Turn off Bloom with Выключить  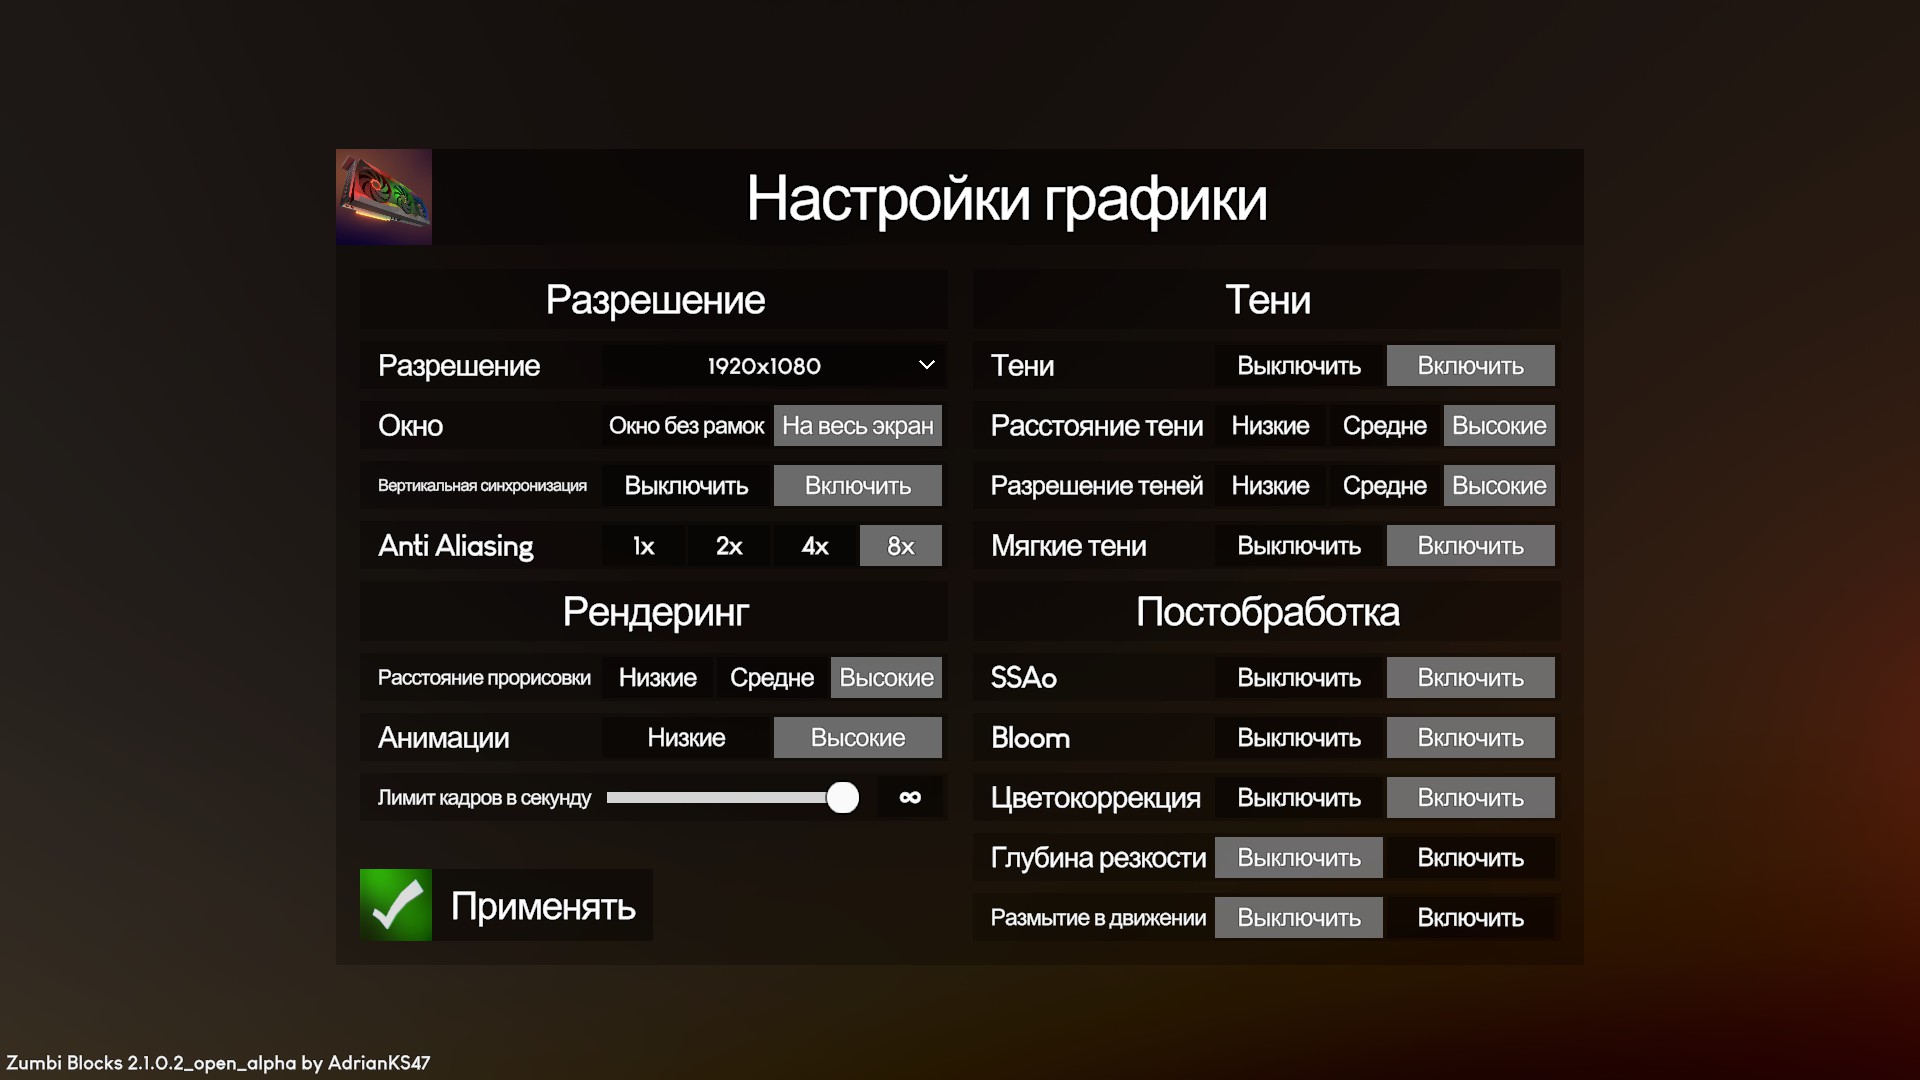coord(1299,738)
